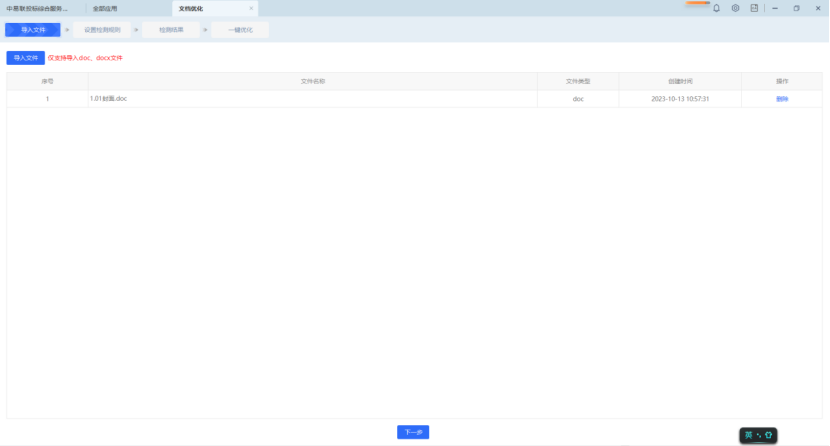Image resolution: width=830 pixels, height=446 pixels.
Task: Click the save-style icon beside the gear
Action: pos(754,8)
